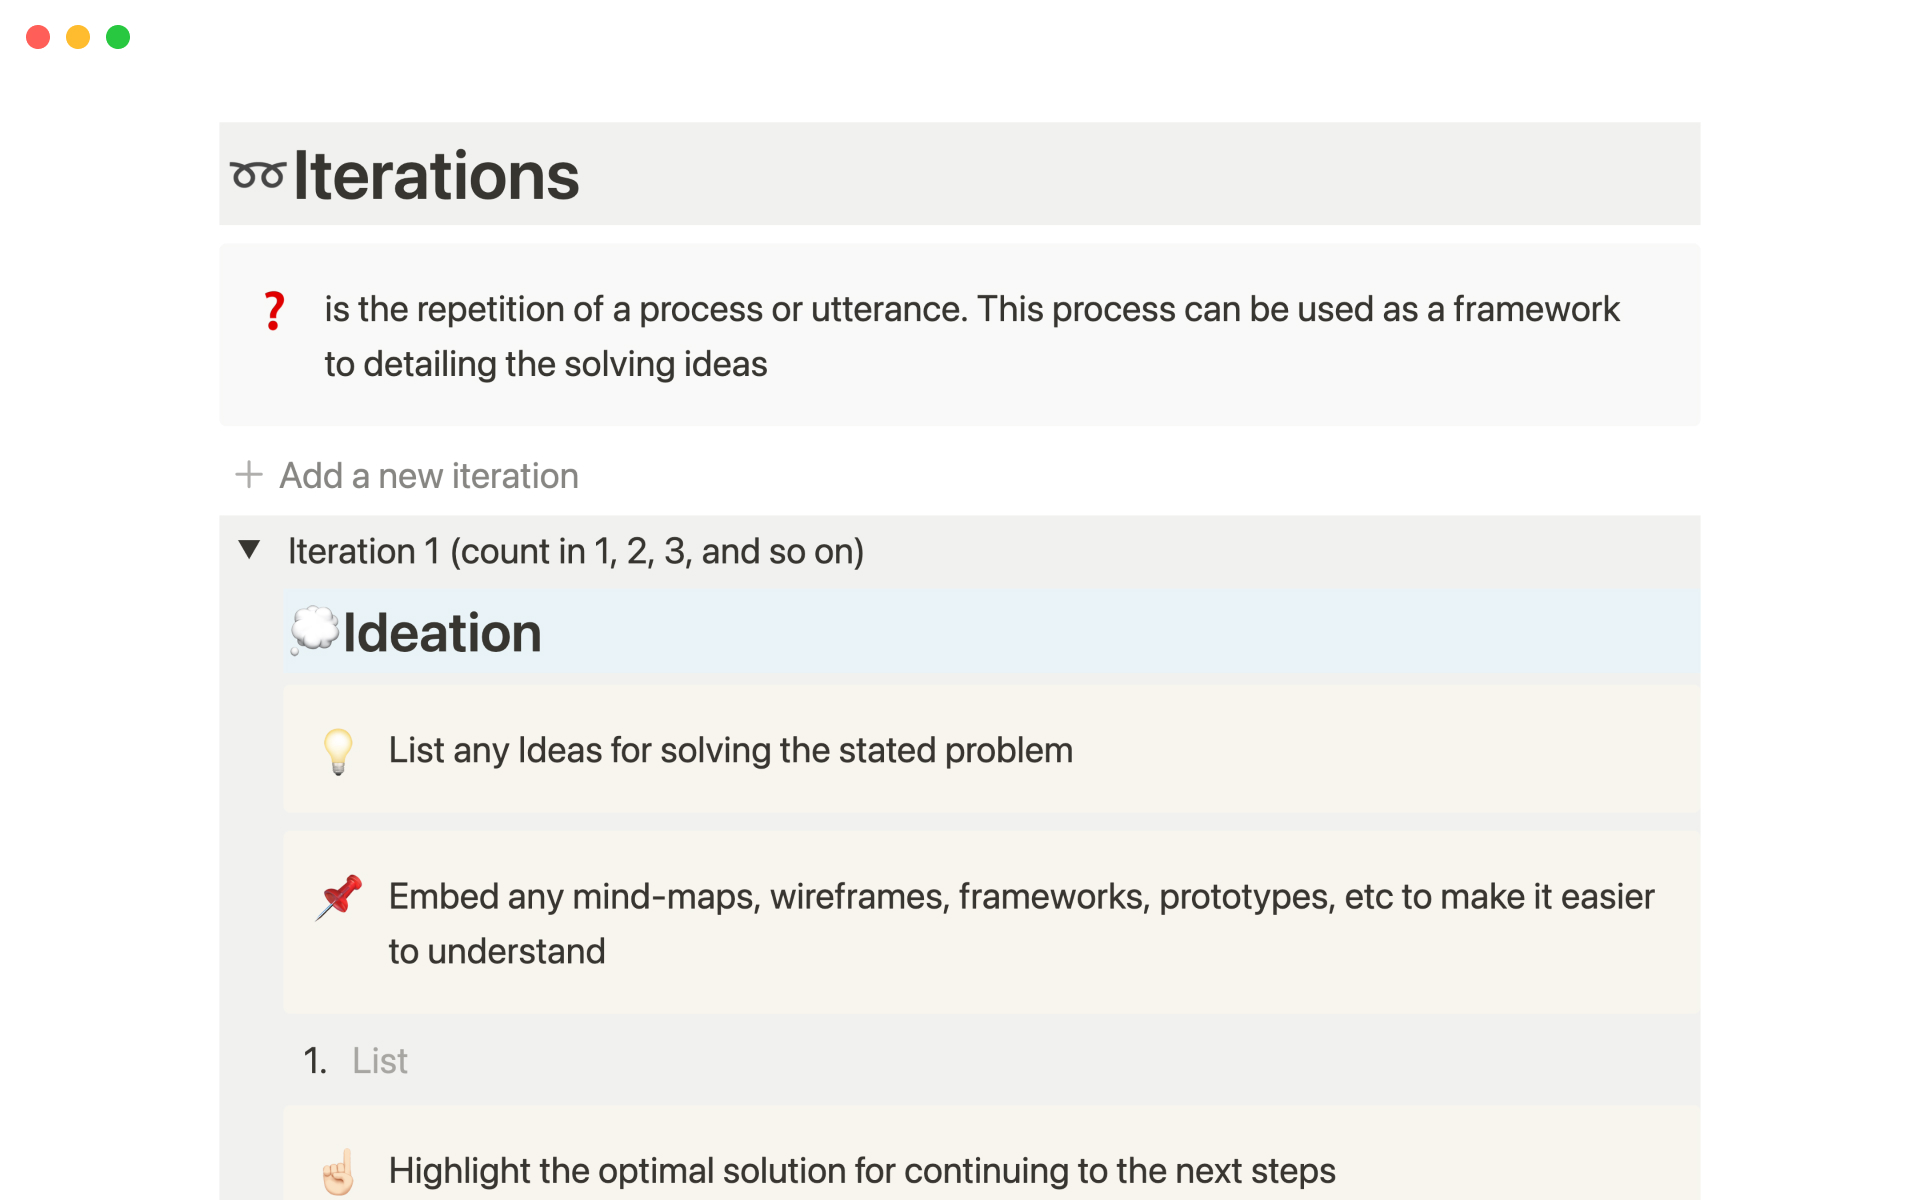1920x1200 pixels.
Task: Click the 'Iteration 1 (count in 1, 2, 3...)' toggle text
Action: coord(575,551)
